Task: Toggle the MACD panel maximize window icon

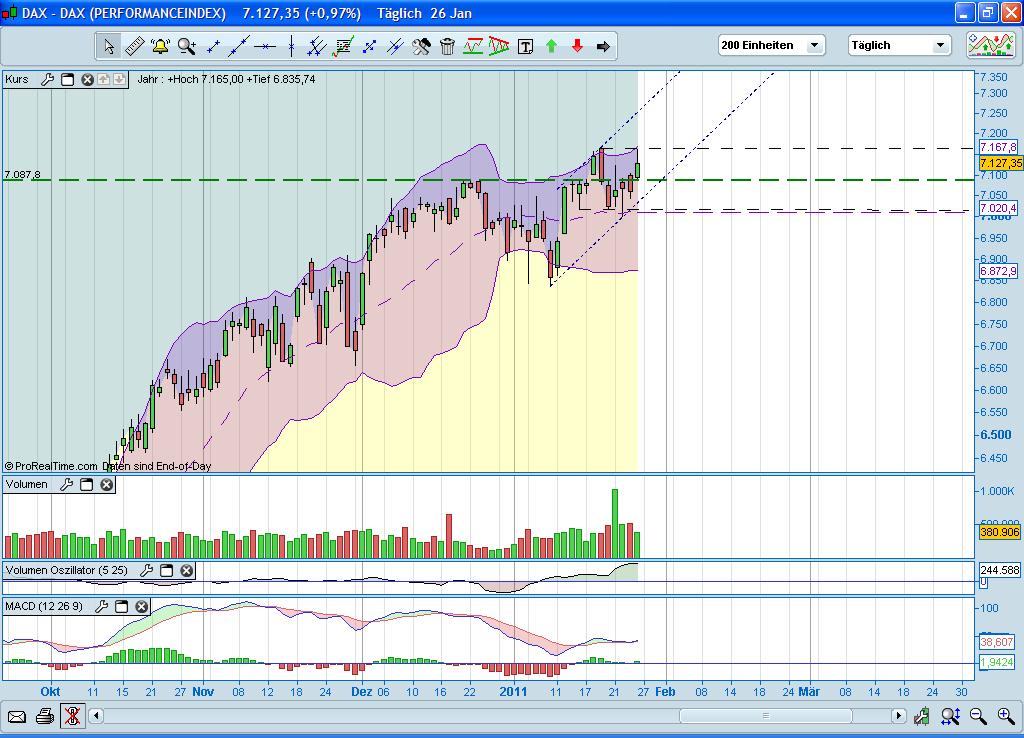Action: [122, 606]
